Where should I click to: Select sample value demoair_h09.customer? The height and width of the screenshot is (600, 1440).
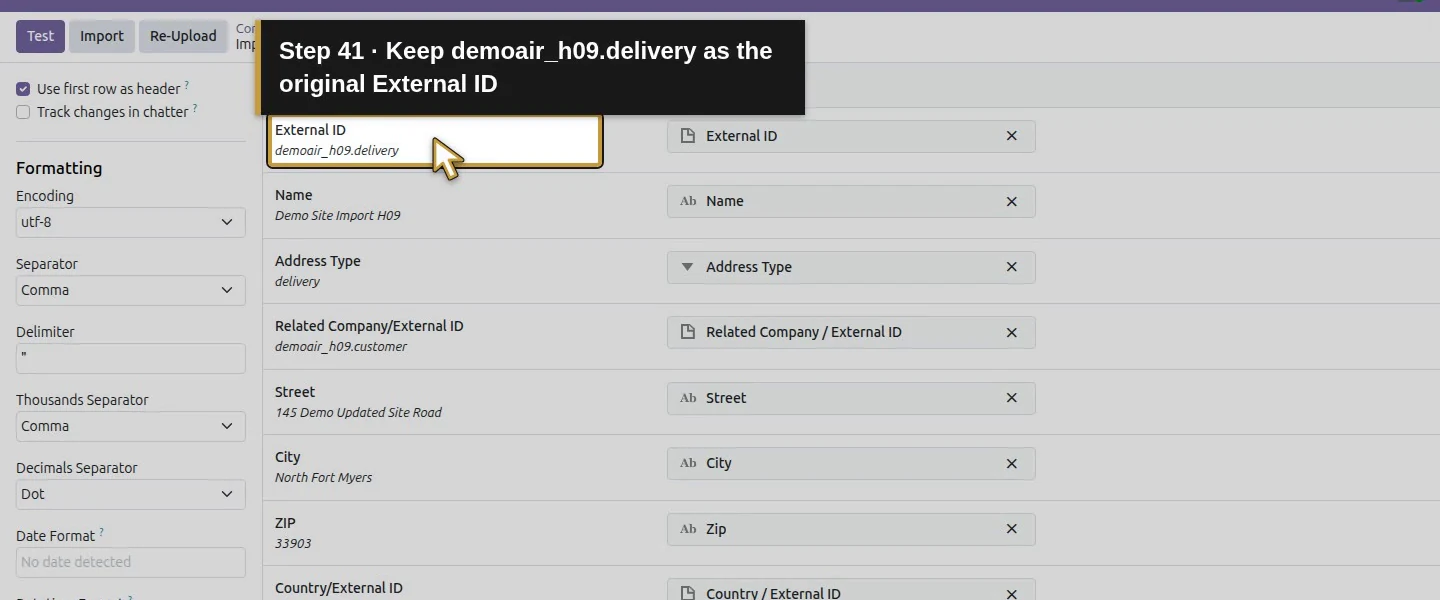(341, 347)
